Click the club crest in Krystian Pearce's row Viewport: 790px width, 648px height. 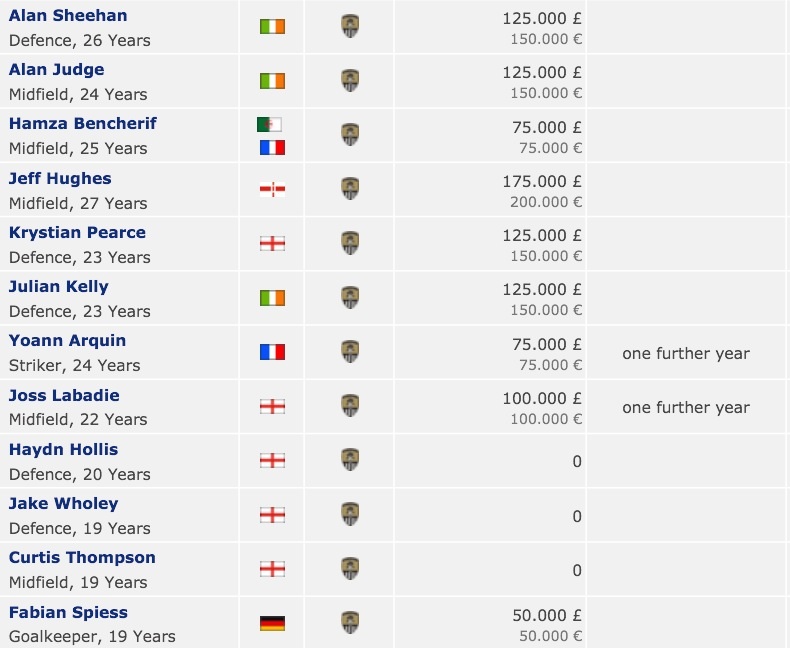[x=350, y=243]
